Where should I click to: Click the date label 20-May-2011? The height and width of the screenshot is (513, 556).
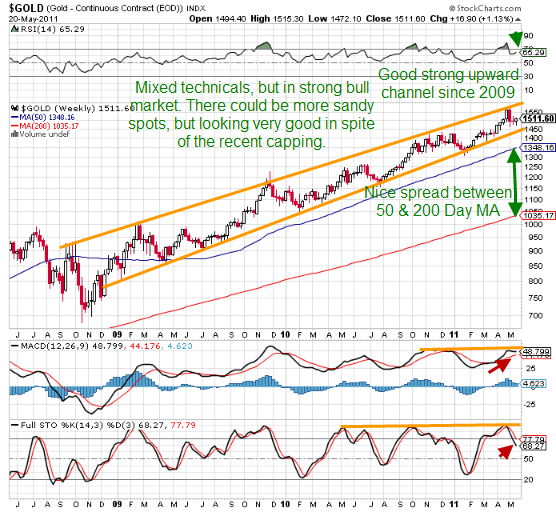coord(33,19)
